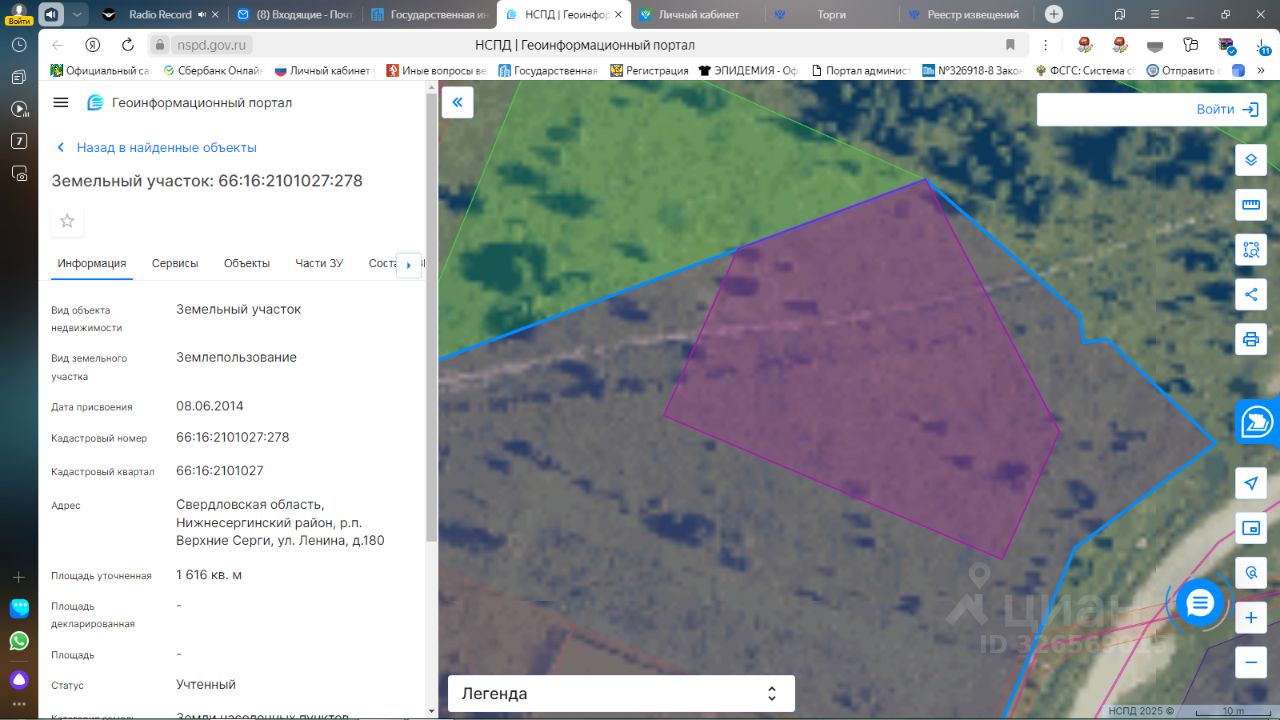Select the ruler measurement tool
This screenshot has height=720, width=1280.
pos(1250,205)
